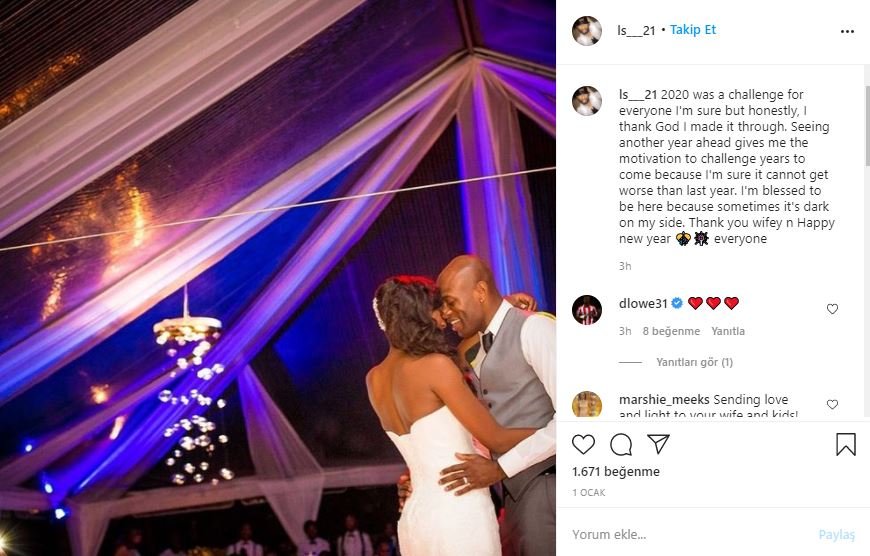Submit comment with 'Paylaş' button
The width and height of the screenshot is (870, 556).
[837, 534]
